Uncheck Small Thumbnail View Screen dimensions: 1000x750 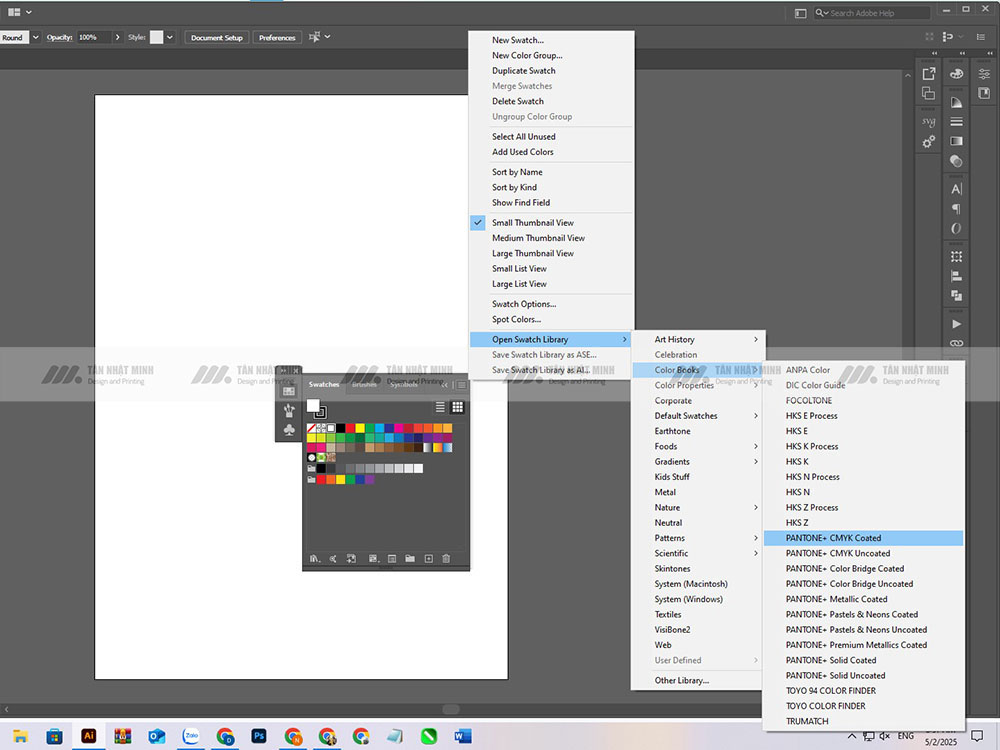pyautogui.click(x=552, y=223)
